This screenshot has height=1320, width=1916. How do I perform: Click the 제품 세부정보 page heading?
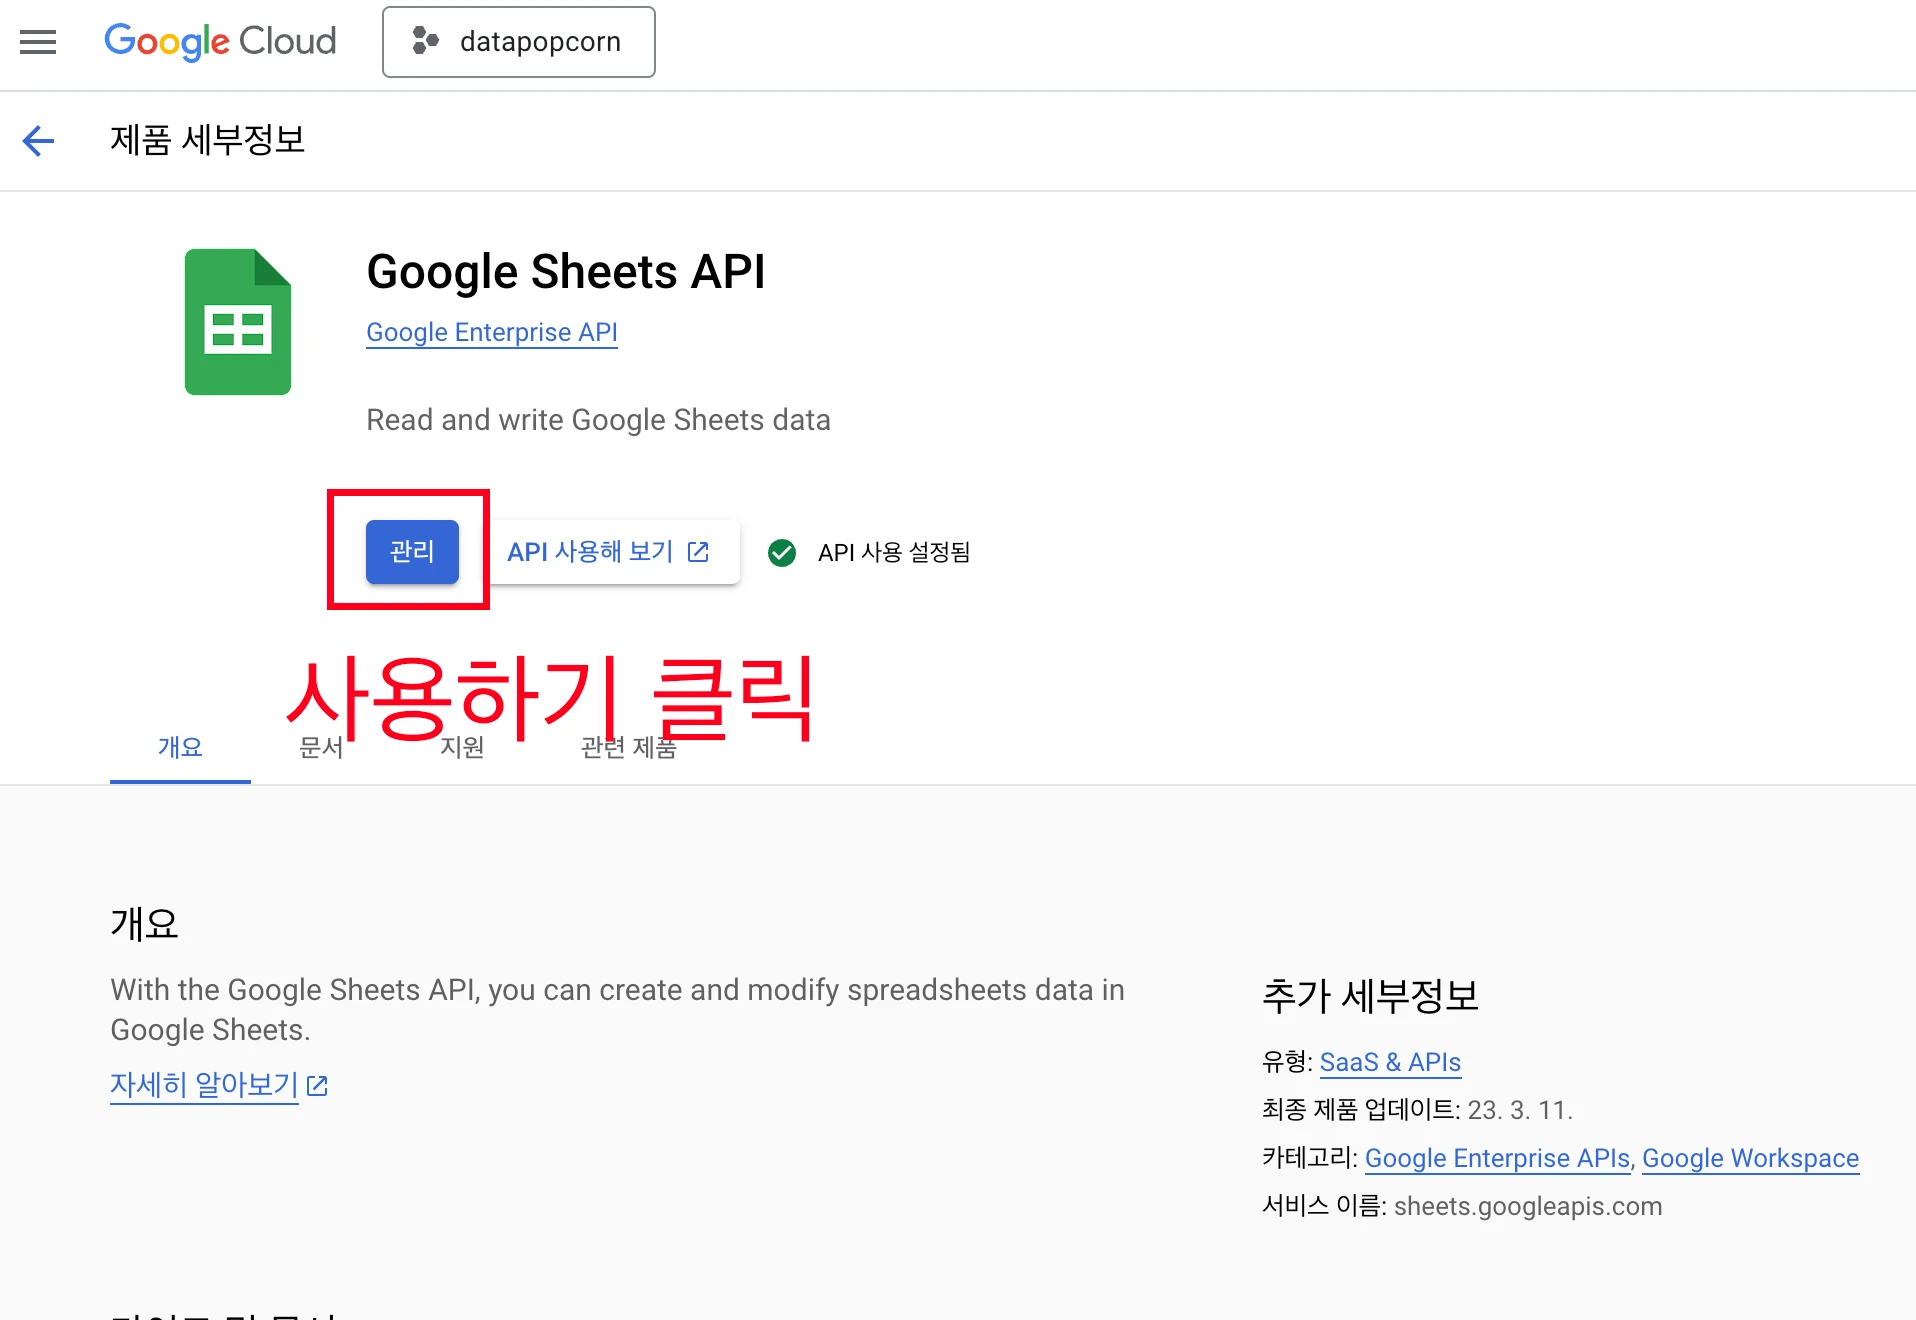[207, 140]
